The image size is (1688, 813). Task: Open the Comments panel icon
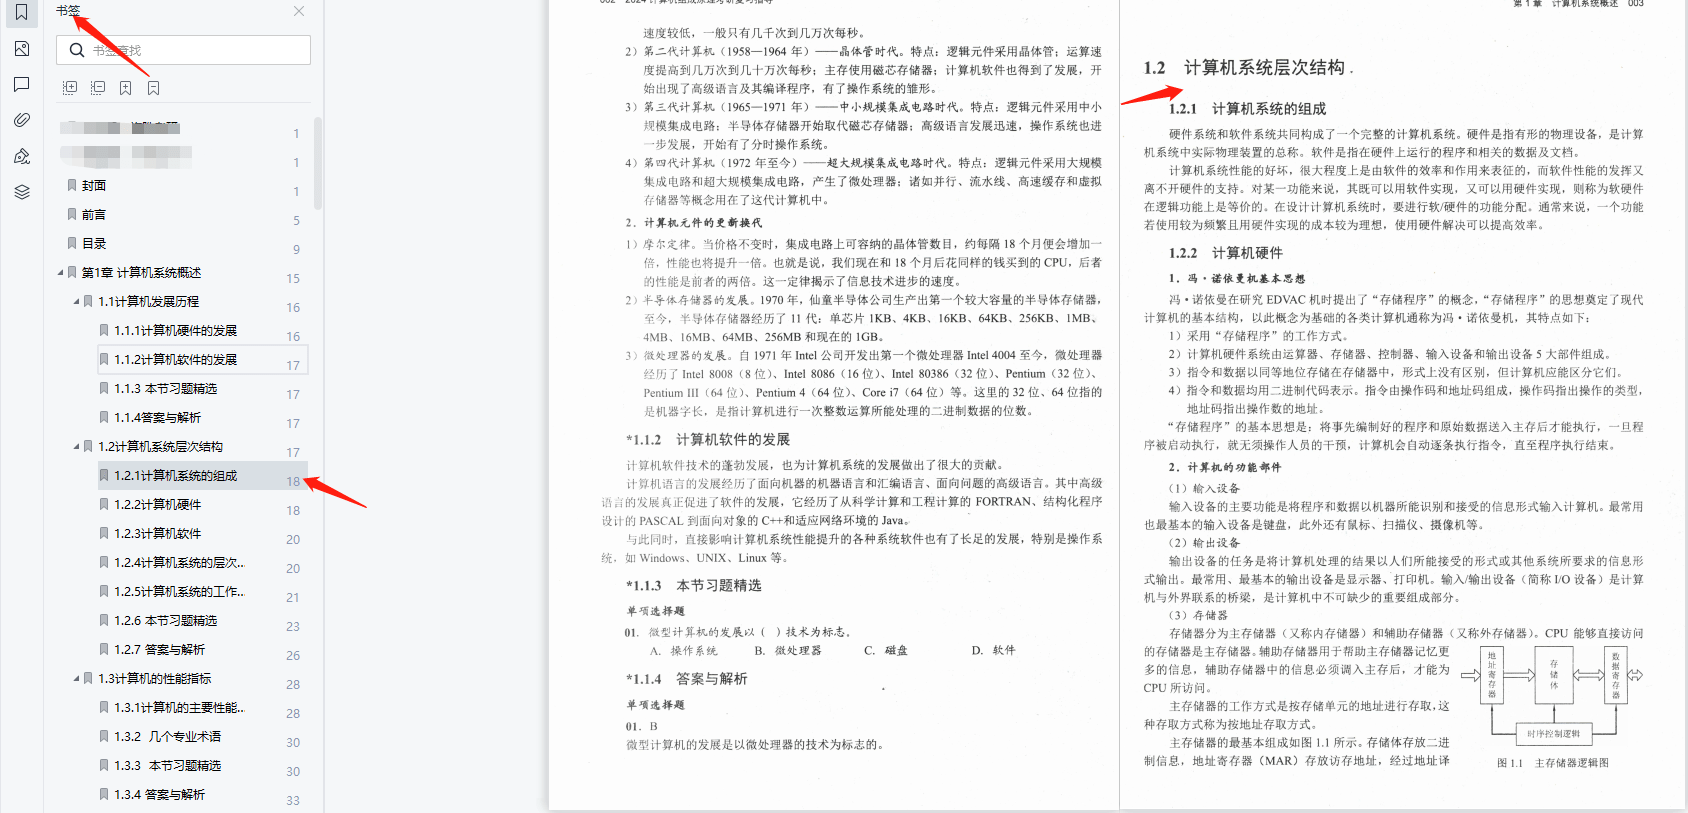pos(21,84)
